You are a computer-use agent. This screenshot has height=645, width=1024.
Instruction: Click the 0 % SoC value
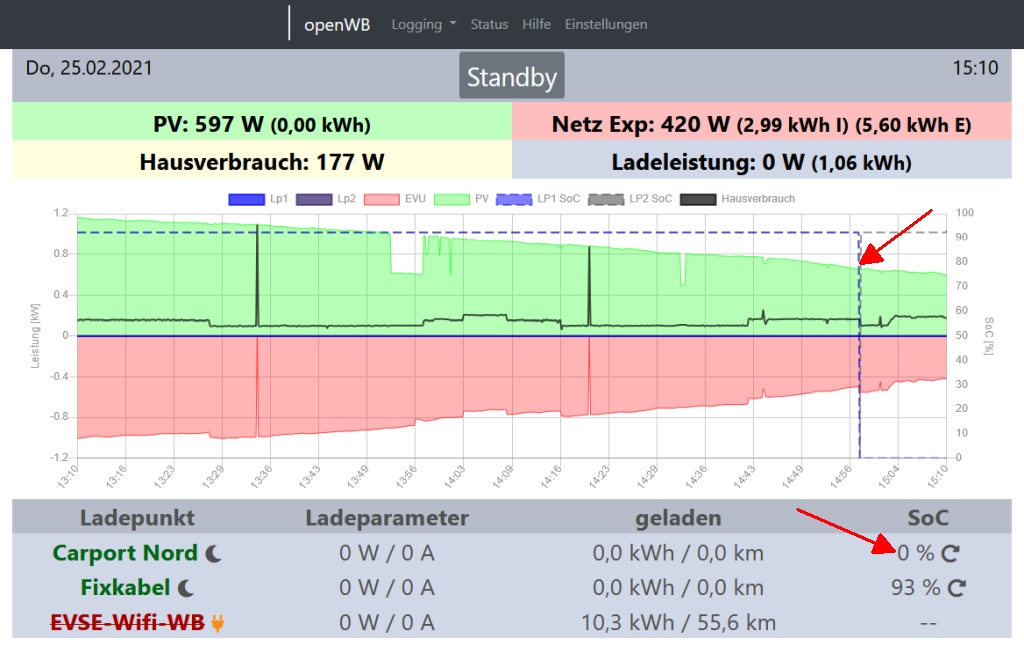(916, 554)
